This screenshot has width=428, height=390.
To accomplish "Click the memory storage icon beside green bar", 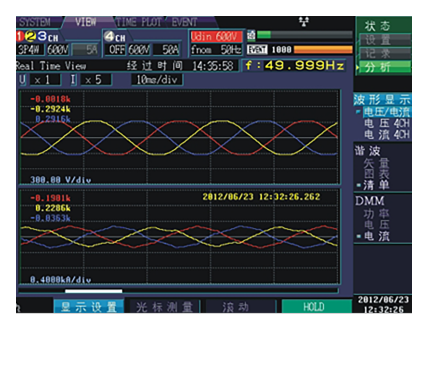I will click(x=251, y=35).
